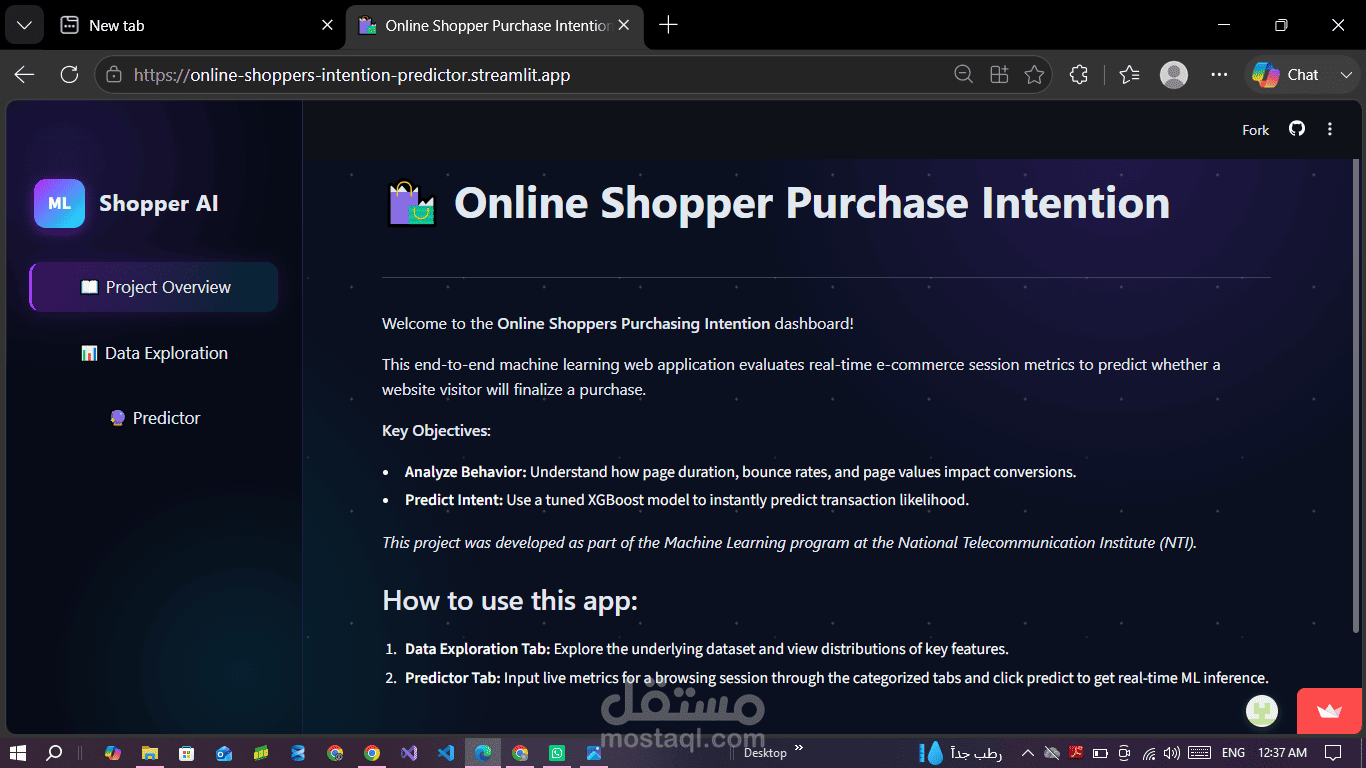Click the zoom out magnifier icon
This screenshot has width=1366, height=768.
coord(964,75)
